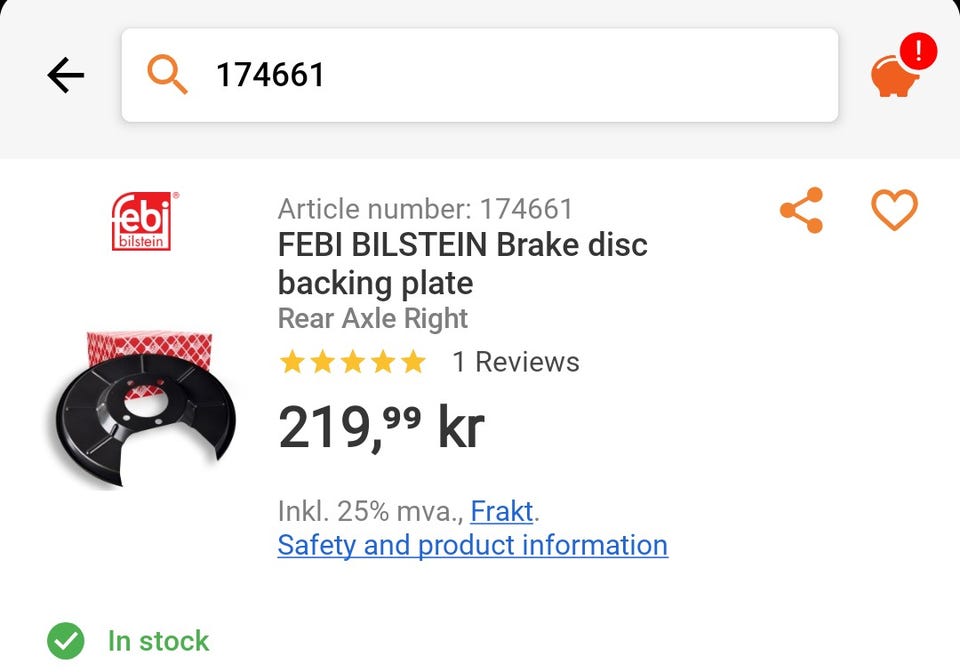The width and height of the screenshot is (960, 672).
Task: Click the green In stock checkmark icon
Action: click(x=66, y=641)
